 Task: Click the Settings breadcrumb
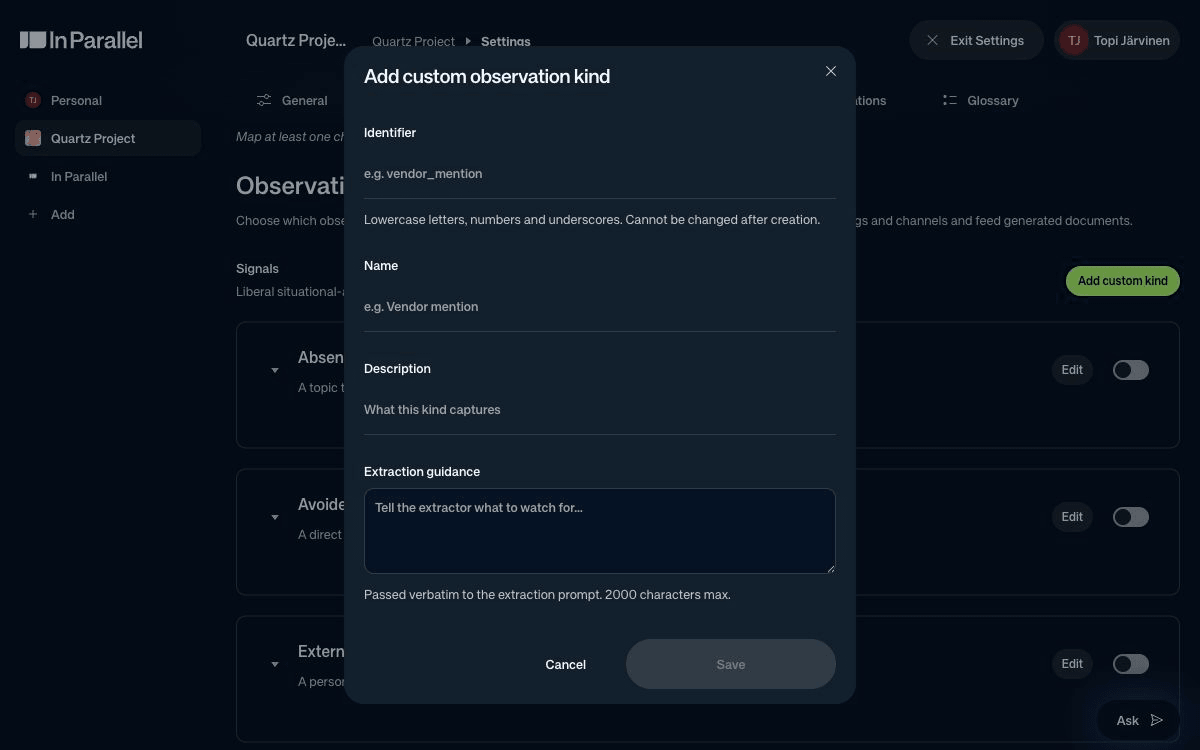pos(506,41)
